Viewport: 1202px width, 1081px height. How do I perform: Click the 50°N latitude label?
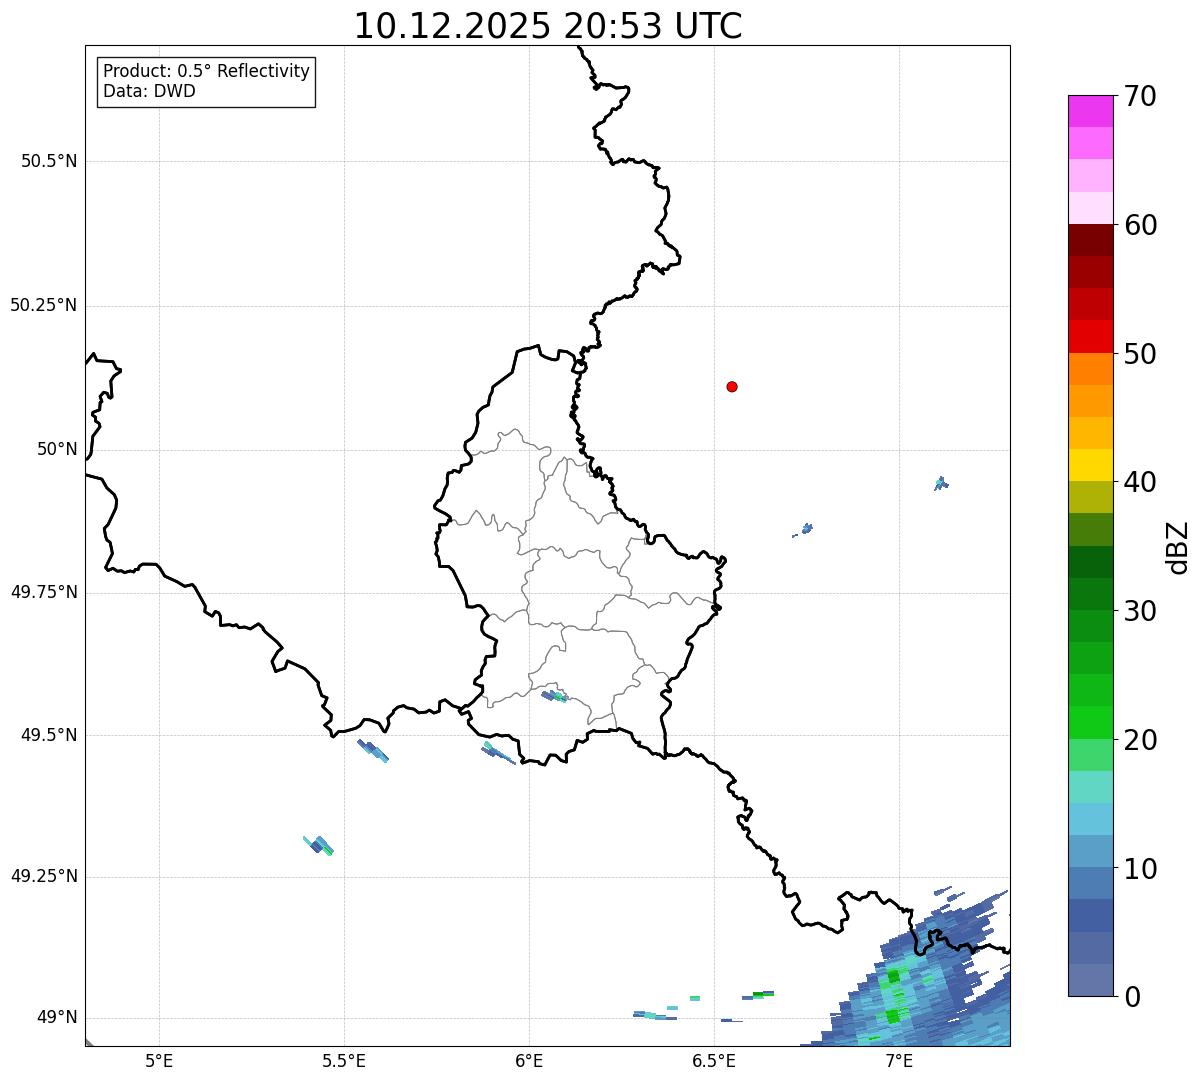[x=57, y=449]
